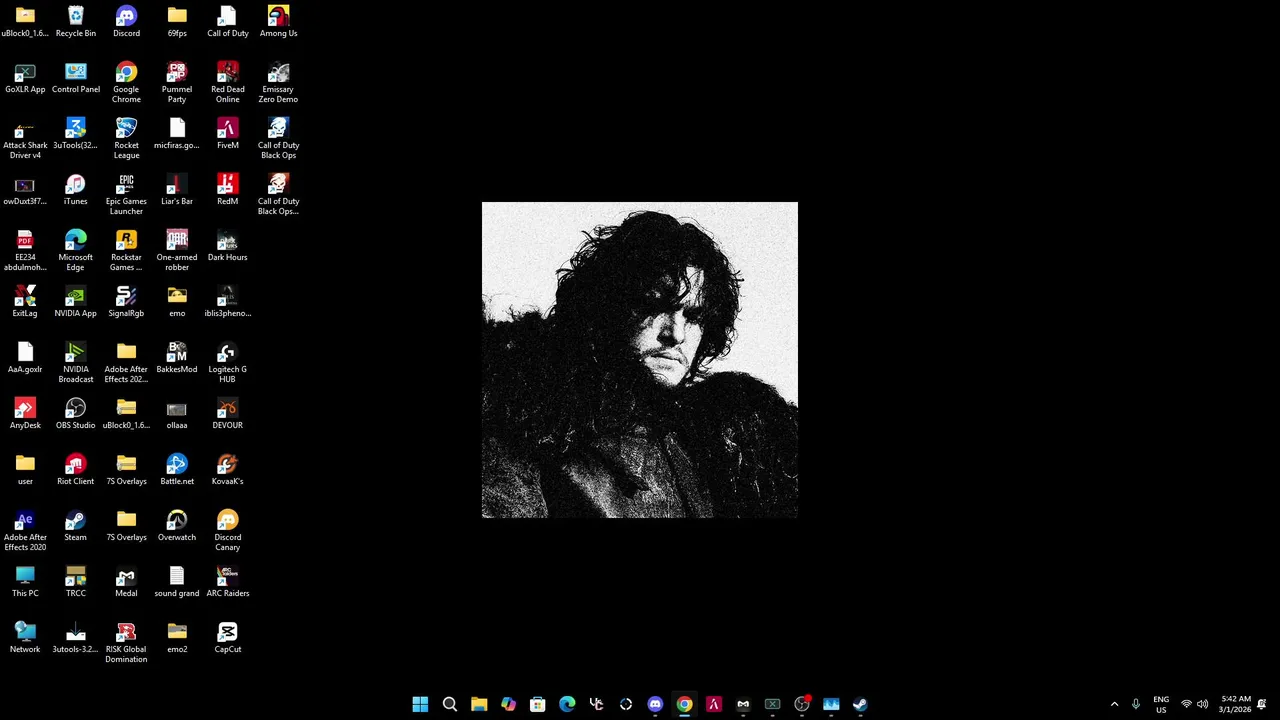Select the sound grand text file
1280x720 pixels.
coord(177,582)
